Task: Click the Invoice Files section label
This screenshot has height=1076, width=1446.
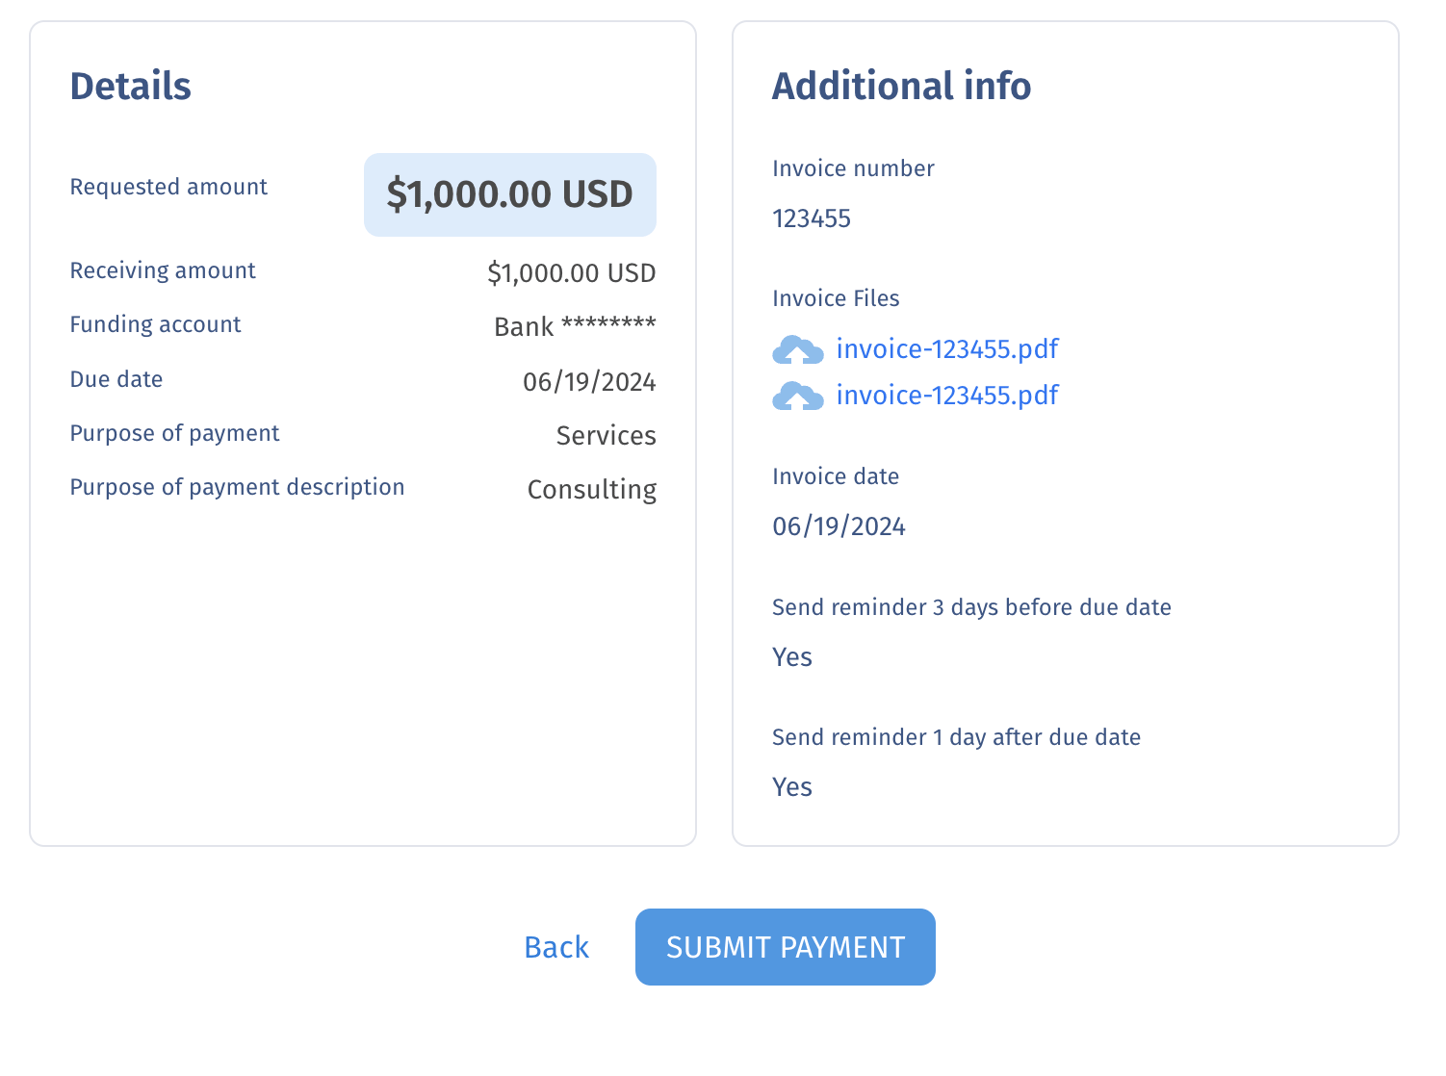Action: (835, 298)
